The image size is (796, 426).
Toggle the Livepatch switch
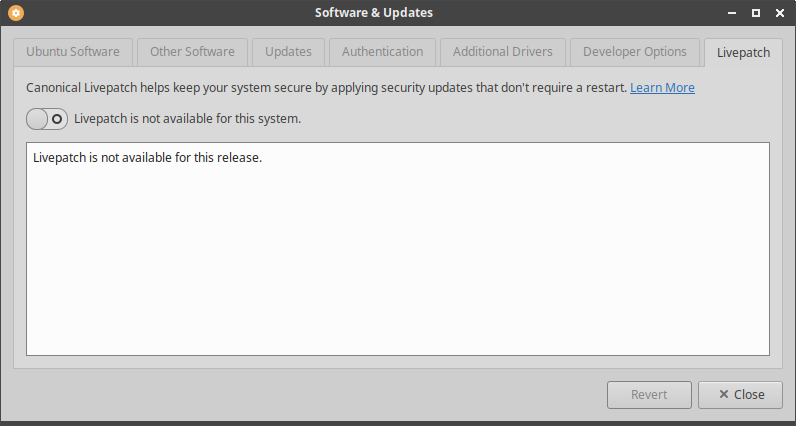(x=47, y=119)
